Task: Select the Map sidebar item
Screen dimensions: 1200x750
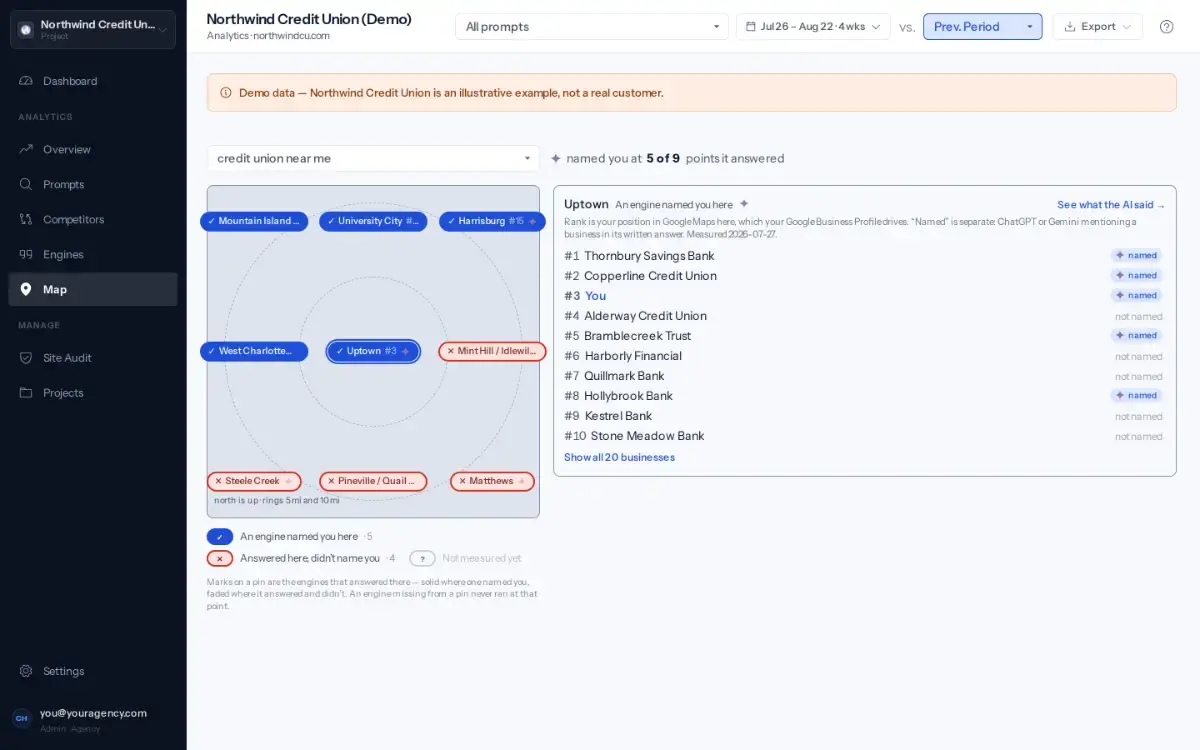Action: click(93, 289)
